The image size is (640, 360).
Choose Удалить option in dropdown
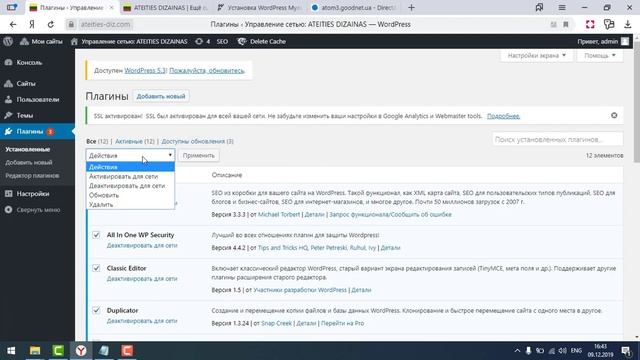coord(130,204)
